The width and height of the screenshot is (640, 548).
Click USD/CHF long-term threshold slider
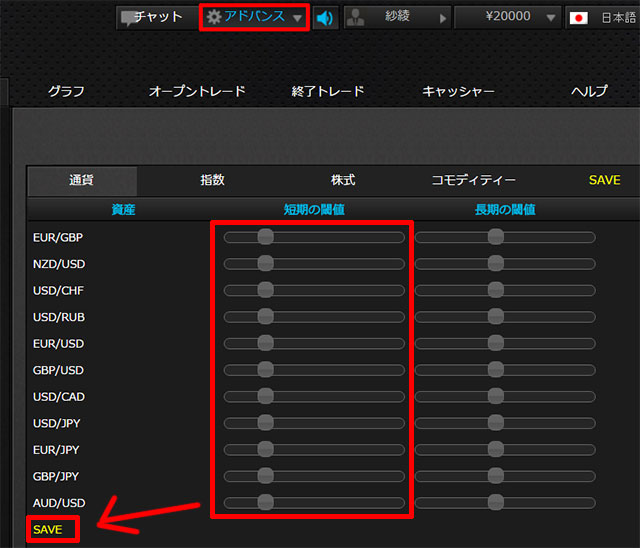click(x=505, y=290)
